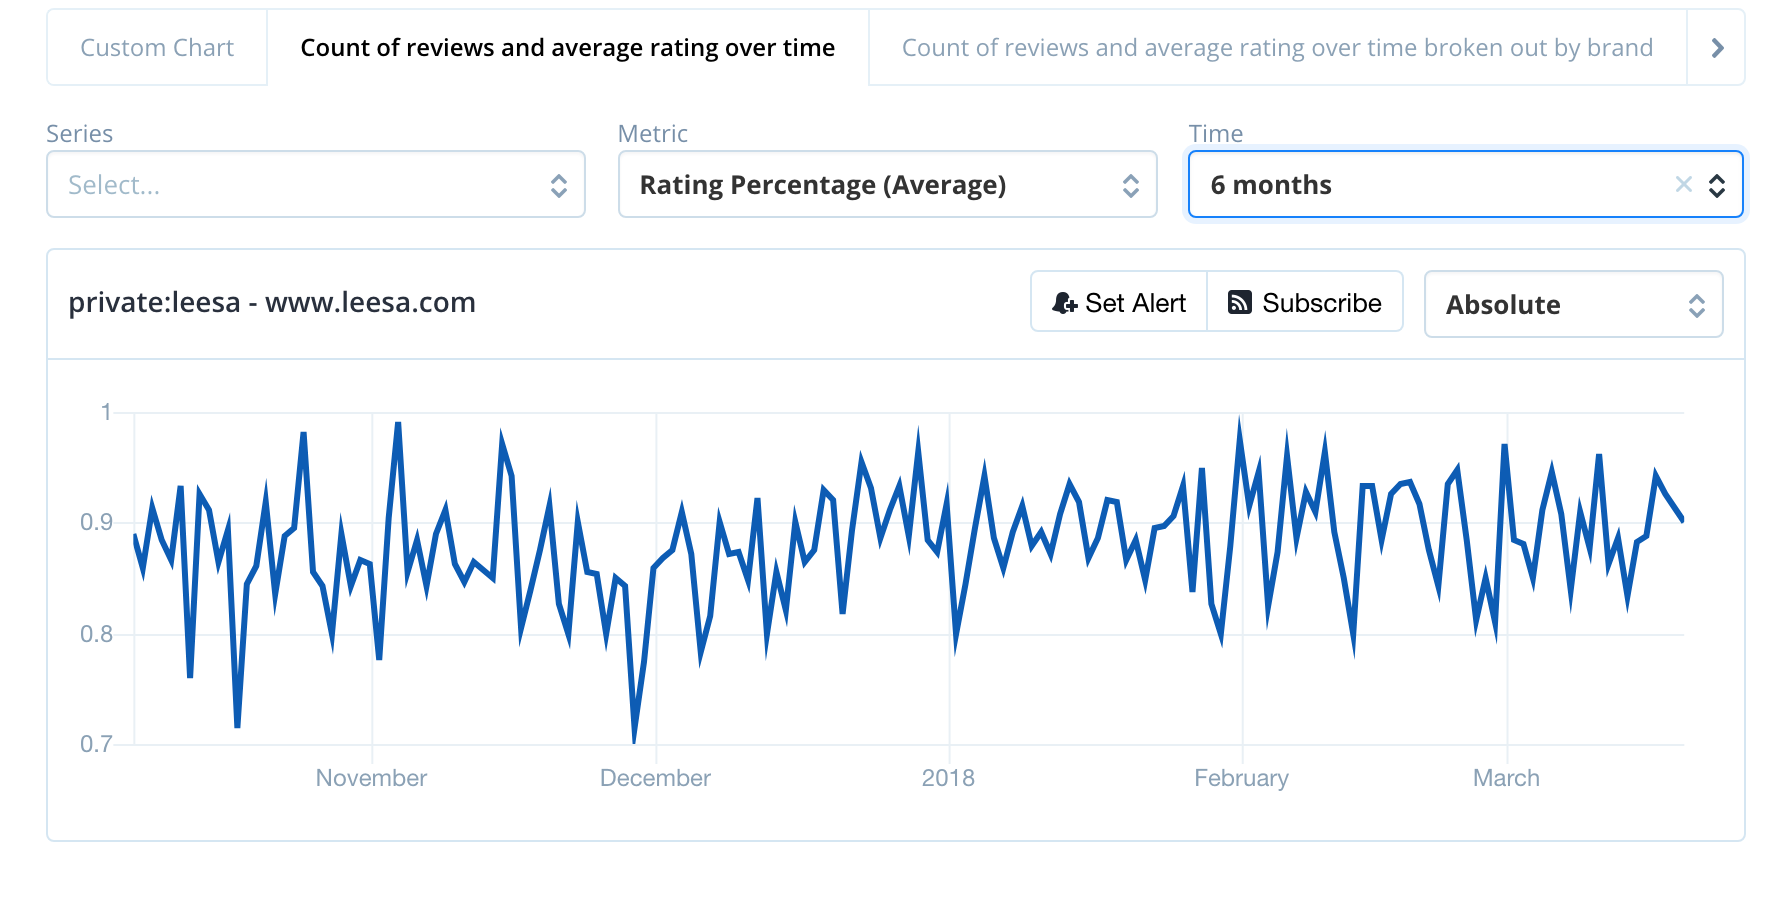Click the chevrons on the Series select box
The height and width of the screenshot is (900, 1792).
[x=560, y=184]
